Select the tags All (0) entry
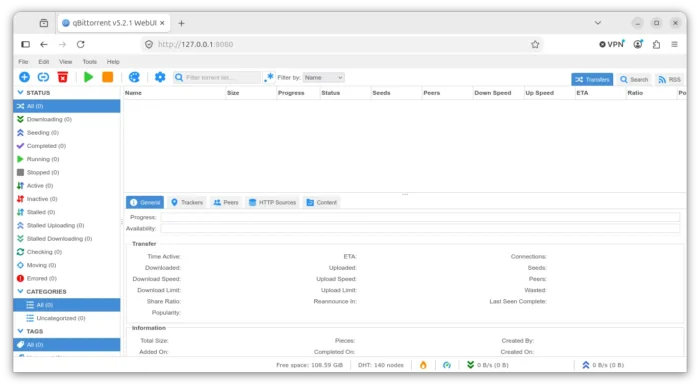Viewport: 700px width, 387px height. [67, 345]
